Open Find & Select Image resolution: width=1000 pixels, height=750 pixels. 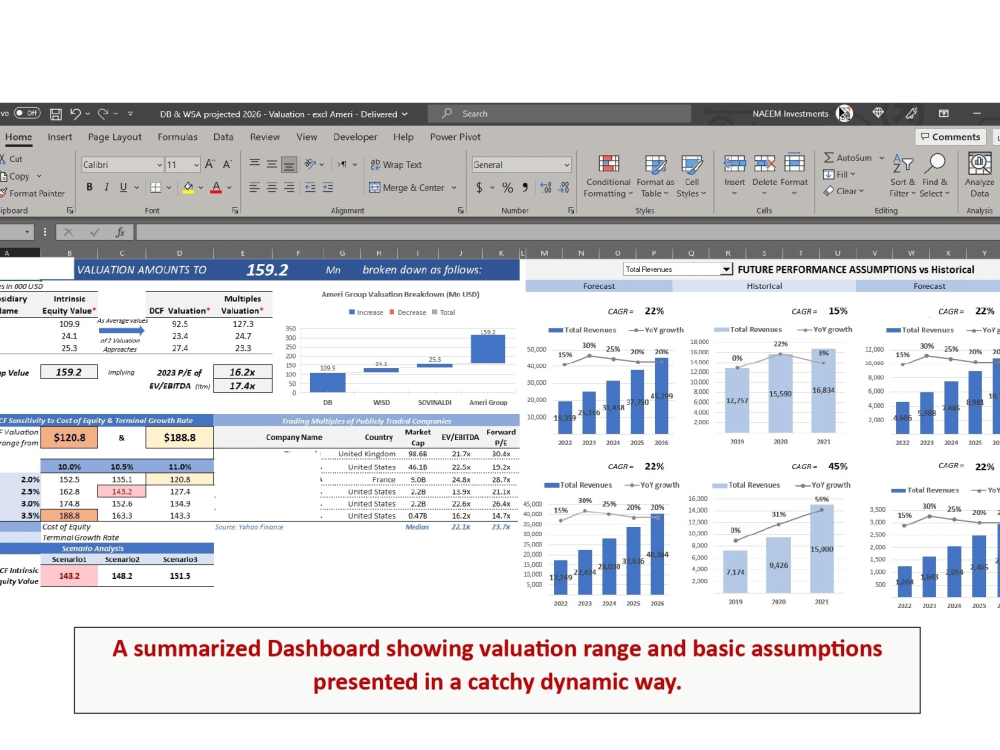pos(934,176)
